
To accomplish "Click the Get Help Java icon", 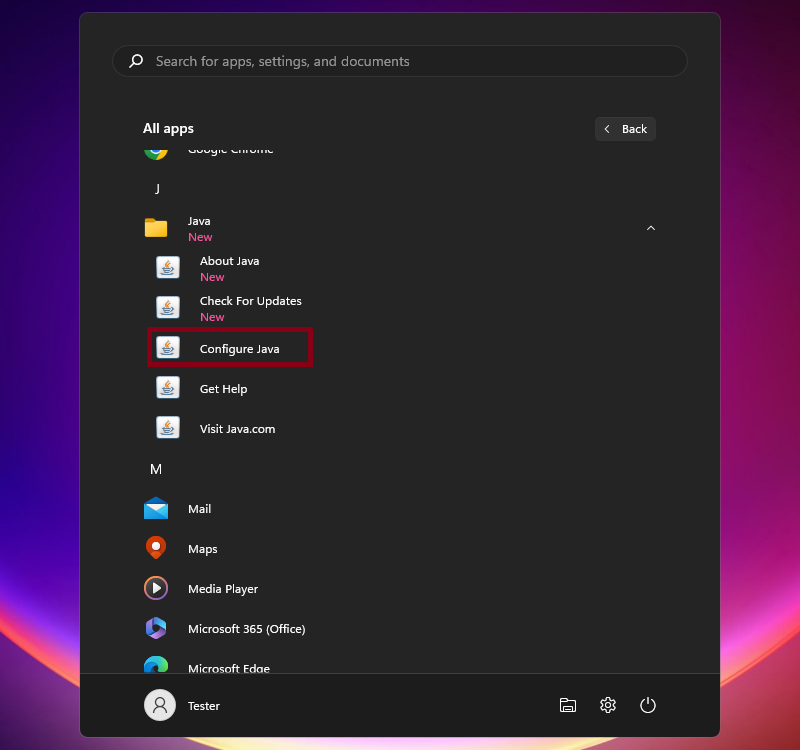I will coord(168,388).
